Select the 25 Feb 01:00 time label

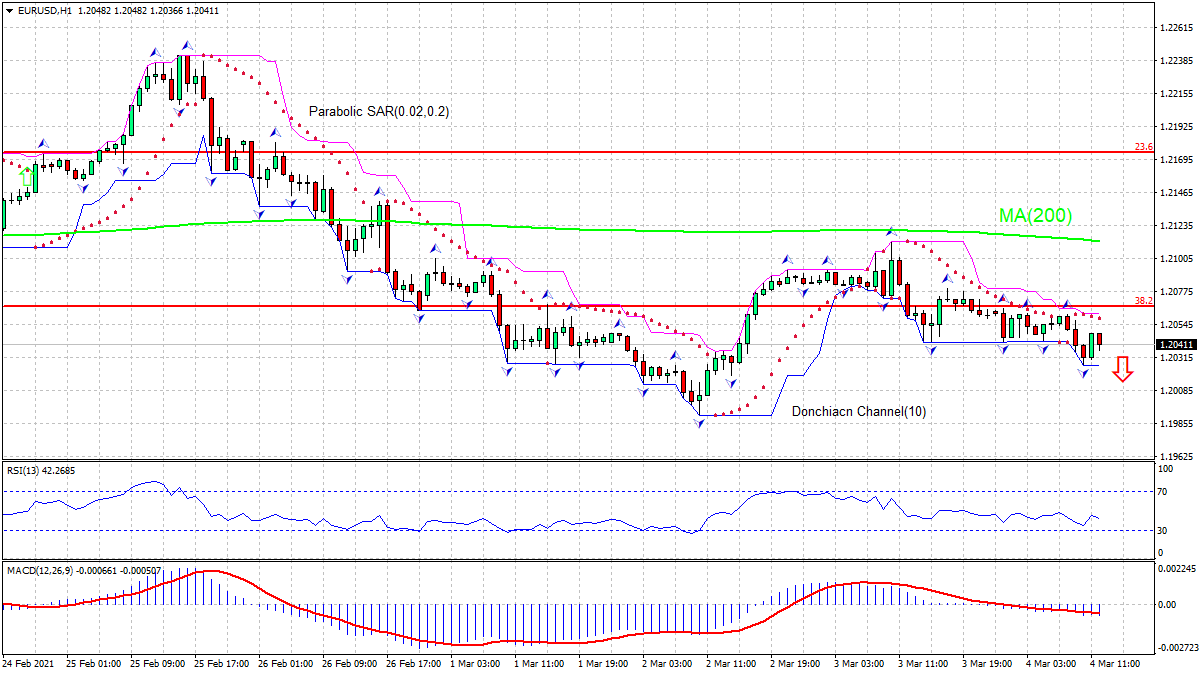pos(93,663)
